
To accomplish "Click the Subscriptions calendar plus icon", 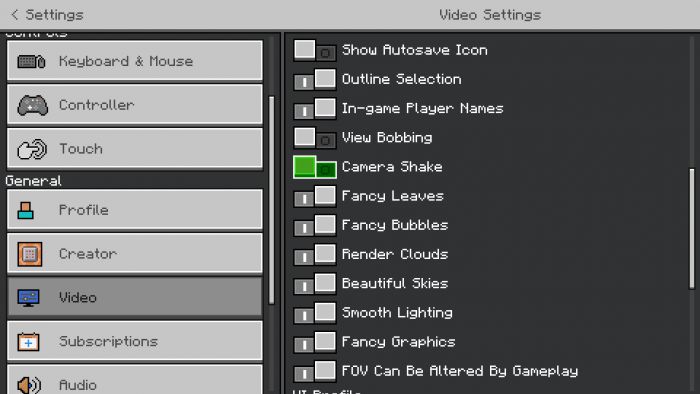I will [29, 342].
